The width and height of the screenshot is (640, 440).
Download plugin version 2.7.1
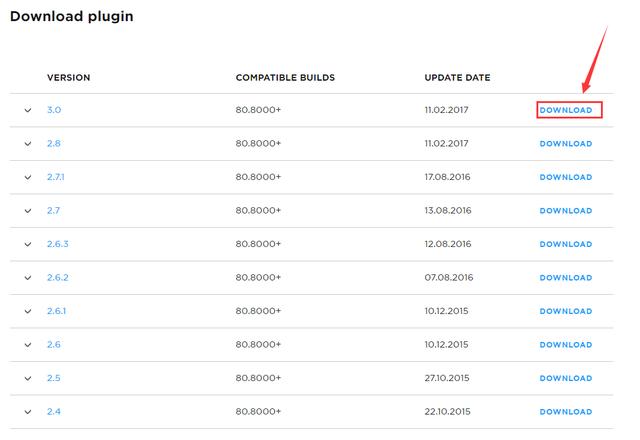point(566,177)
